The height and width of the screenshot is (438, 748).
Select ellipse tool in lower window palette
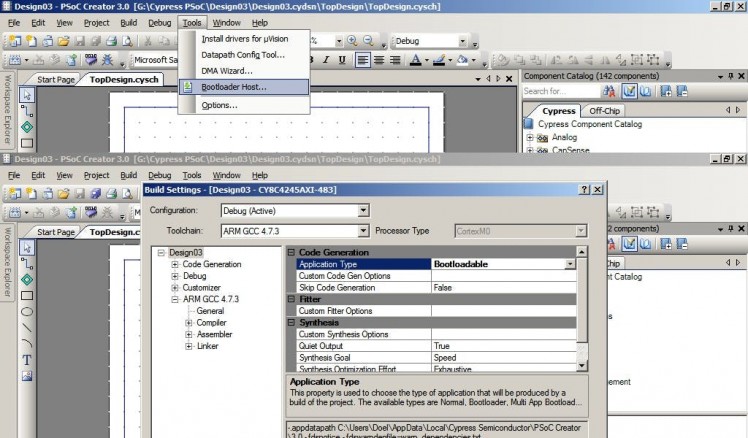(x=27, y=312)
